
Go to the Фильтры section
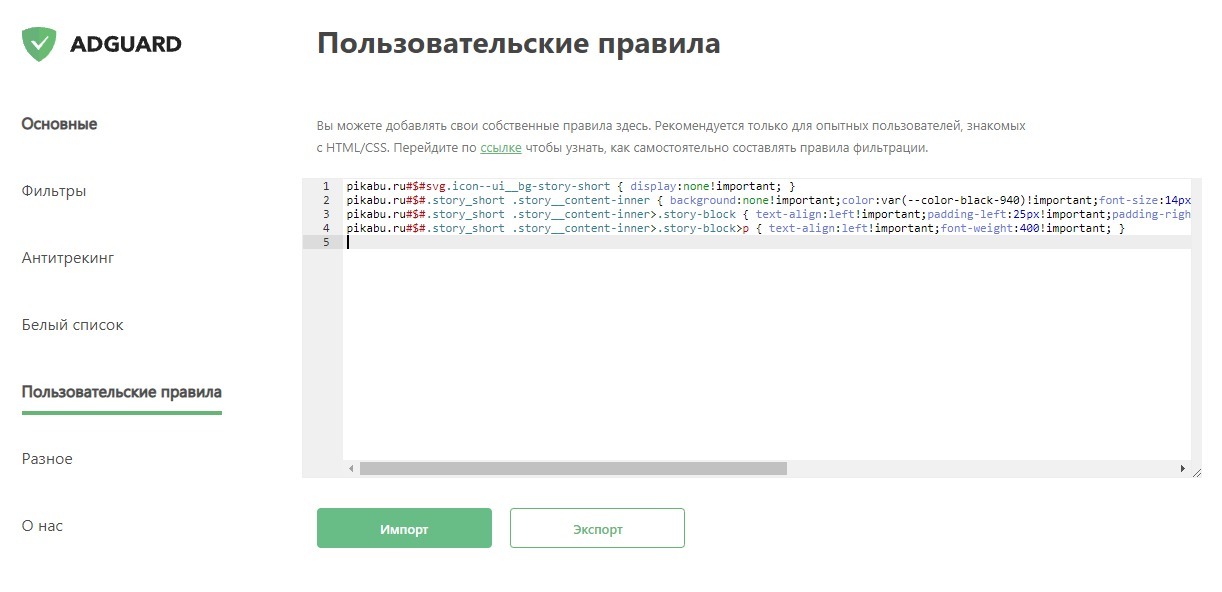click(x=54, y=191)
